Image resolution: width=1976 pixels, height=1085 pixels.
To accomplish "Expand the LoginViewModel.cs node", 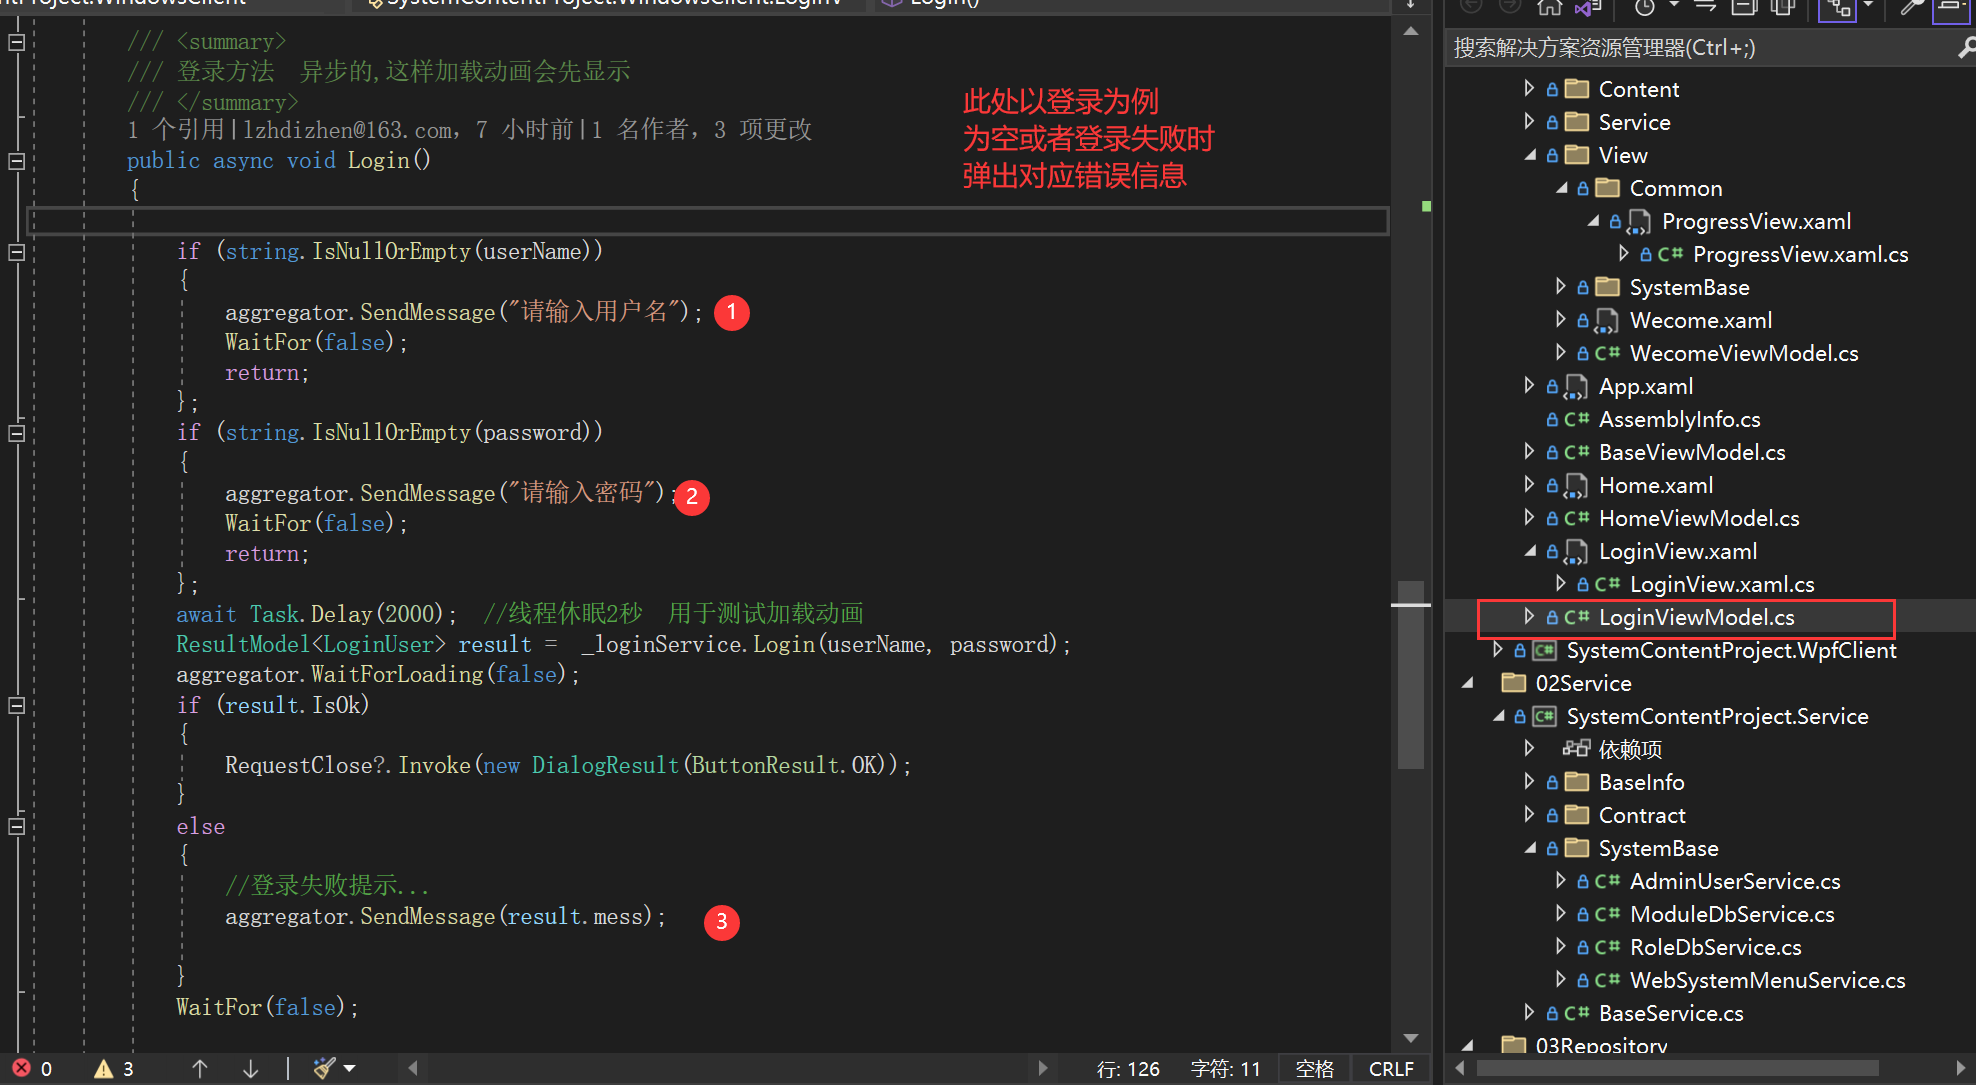I will pos(1529,617).
